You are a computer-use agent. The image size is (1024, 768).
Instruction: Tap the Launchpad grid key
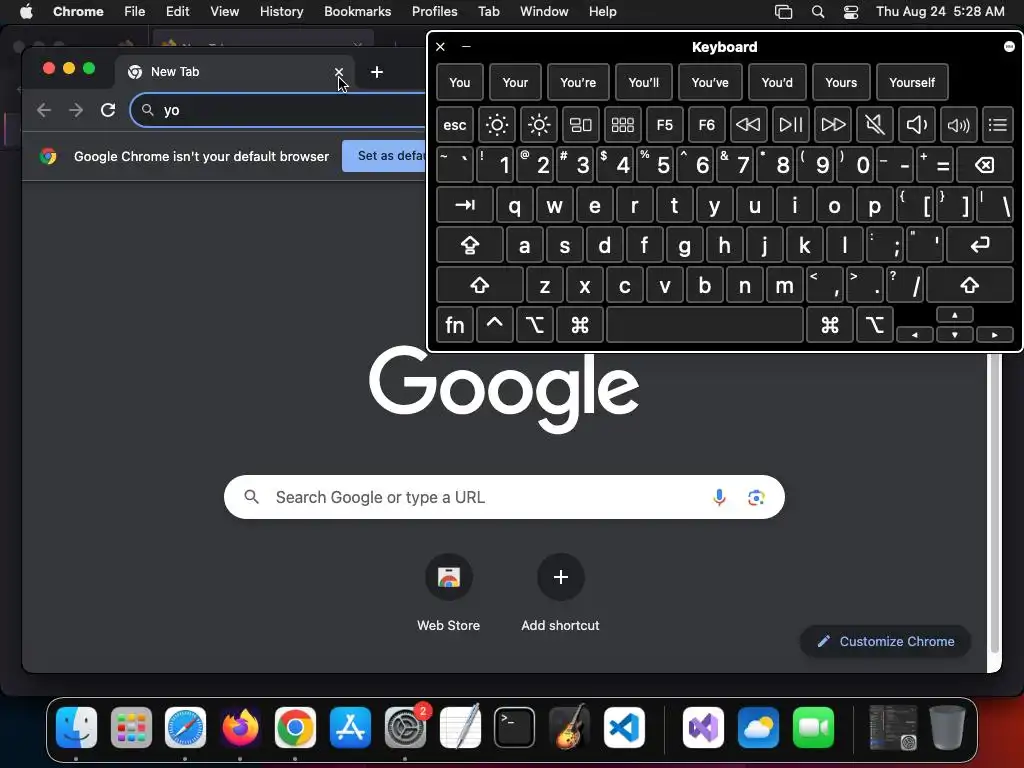pos(622,124)
